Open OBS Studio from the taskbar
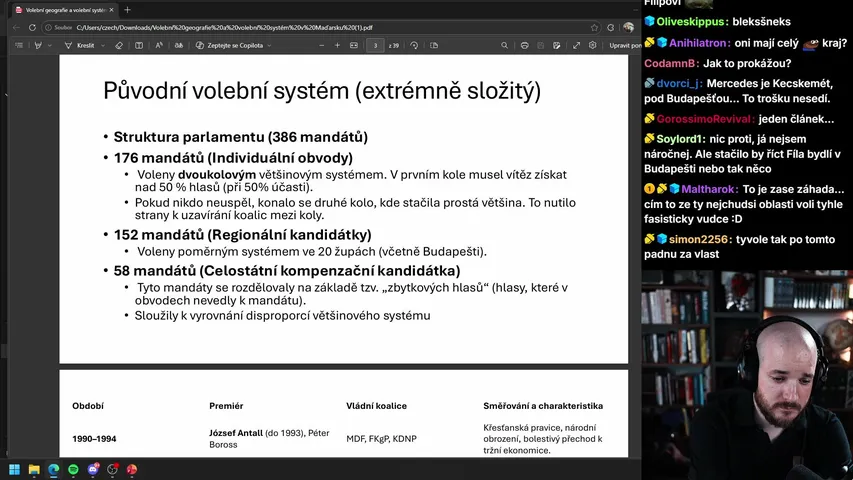The image size is (853, 480). coord(113,469)
